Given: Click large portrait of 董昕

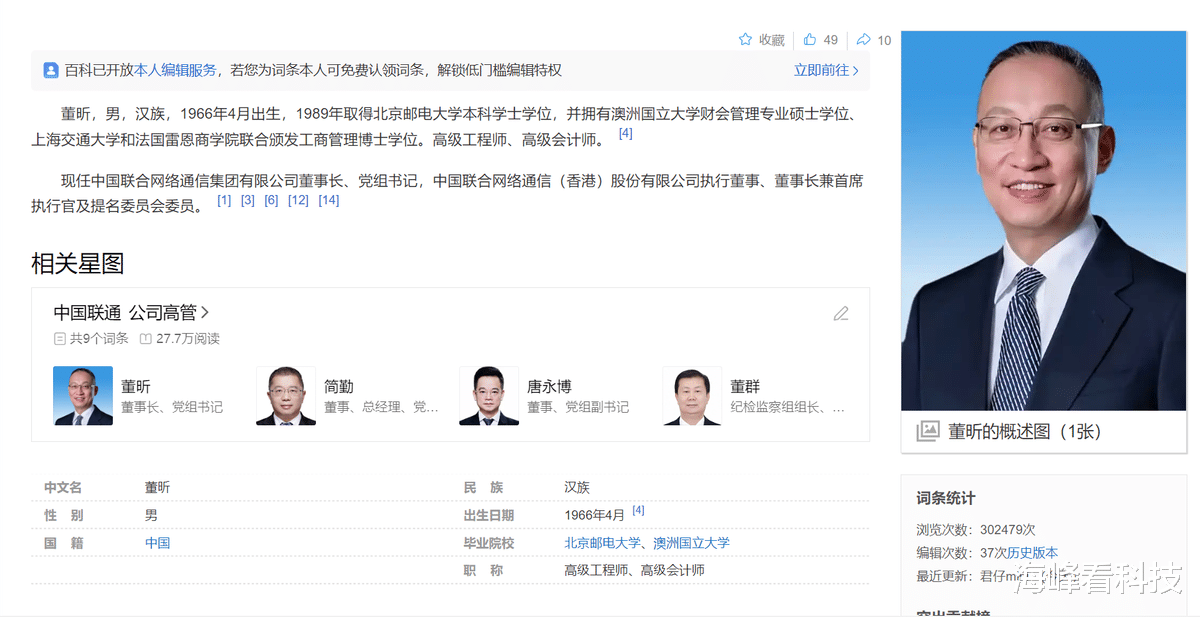Looking at the screenshot, I should pos(1043,220).
